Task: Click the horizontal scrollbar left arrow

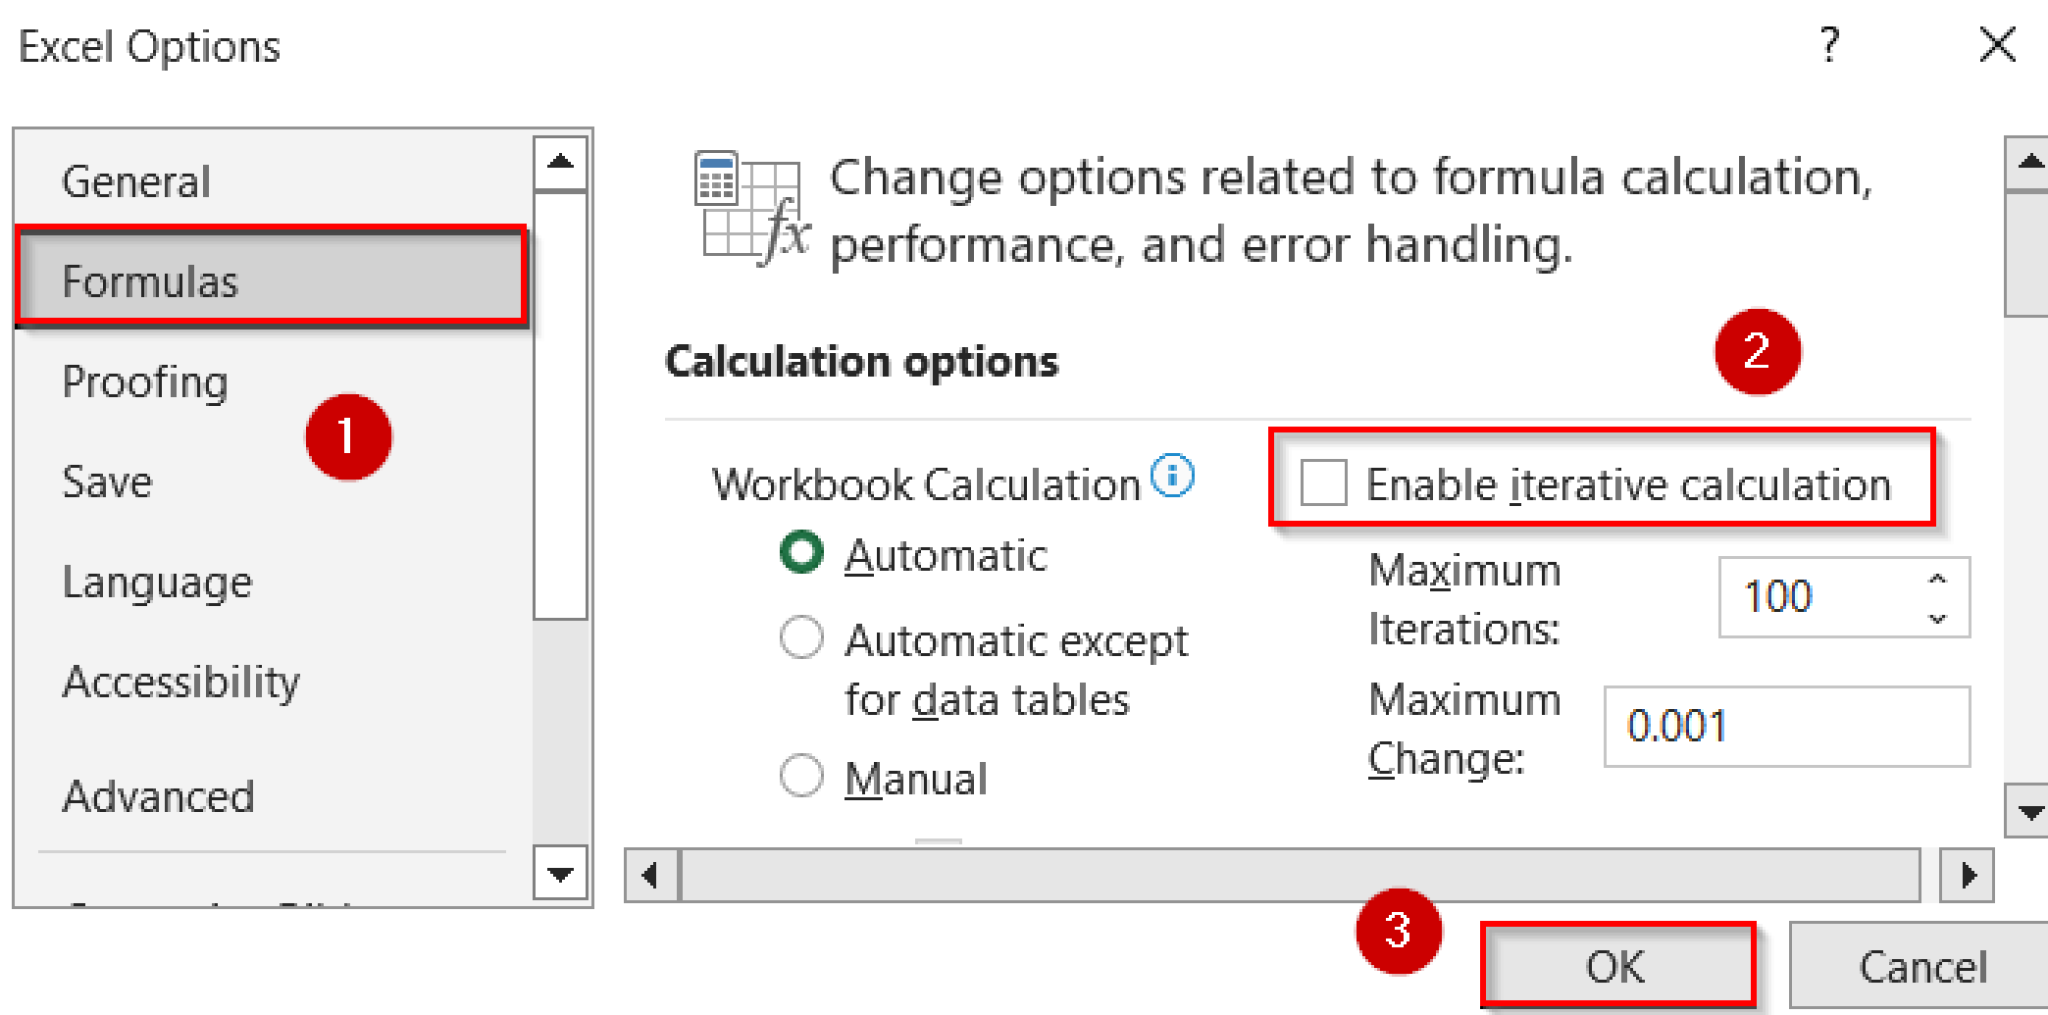Action: [x=650, y=875]
